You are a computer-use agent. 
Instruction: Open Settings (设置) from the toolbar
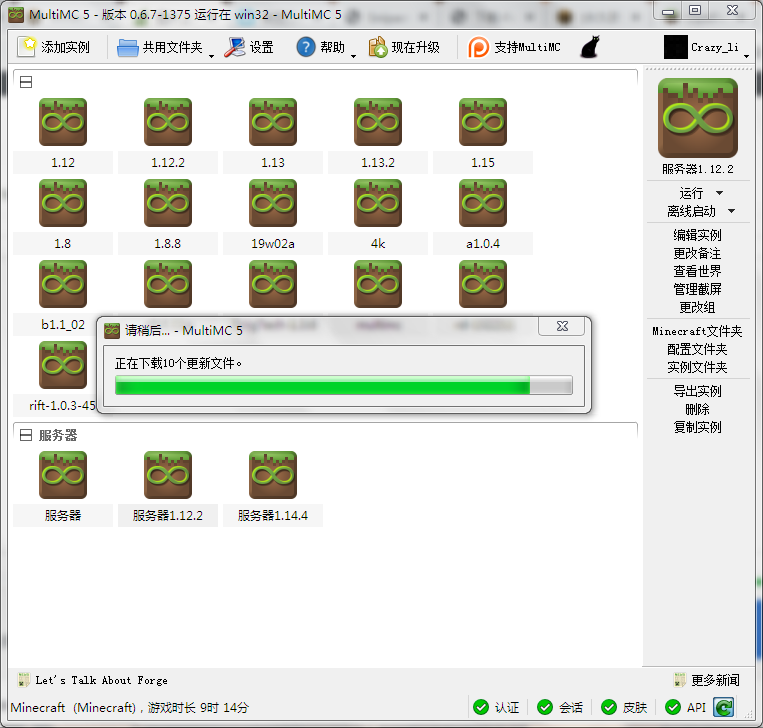(249, 47)
